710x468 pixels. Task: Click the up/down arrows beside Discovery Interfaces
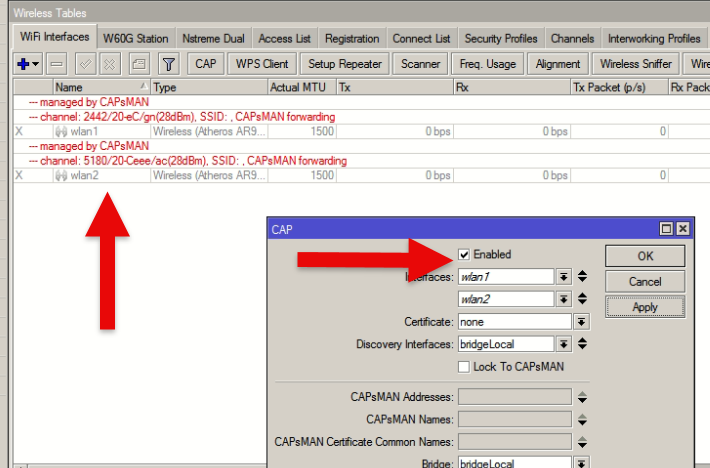coord(582,344)
